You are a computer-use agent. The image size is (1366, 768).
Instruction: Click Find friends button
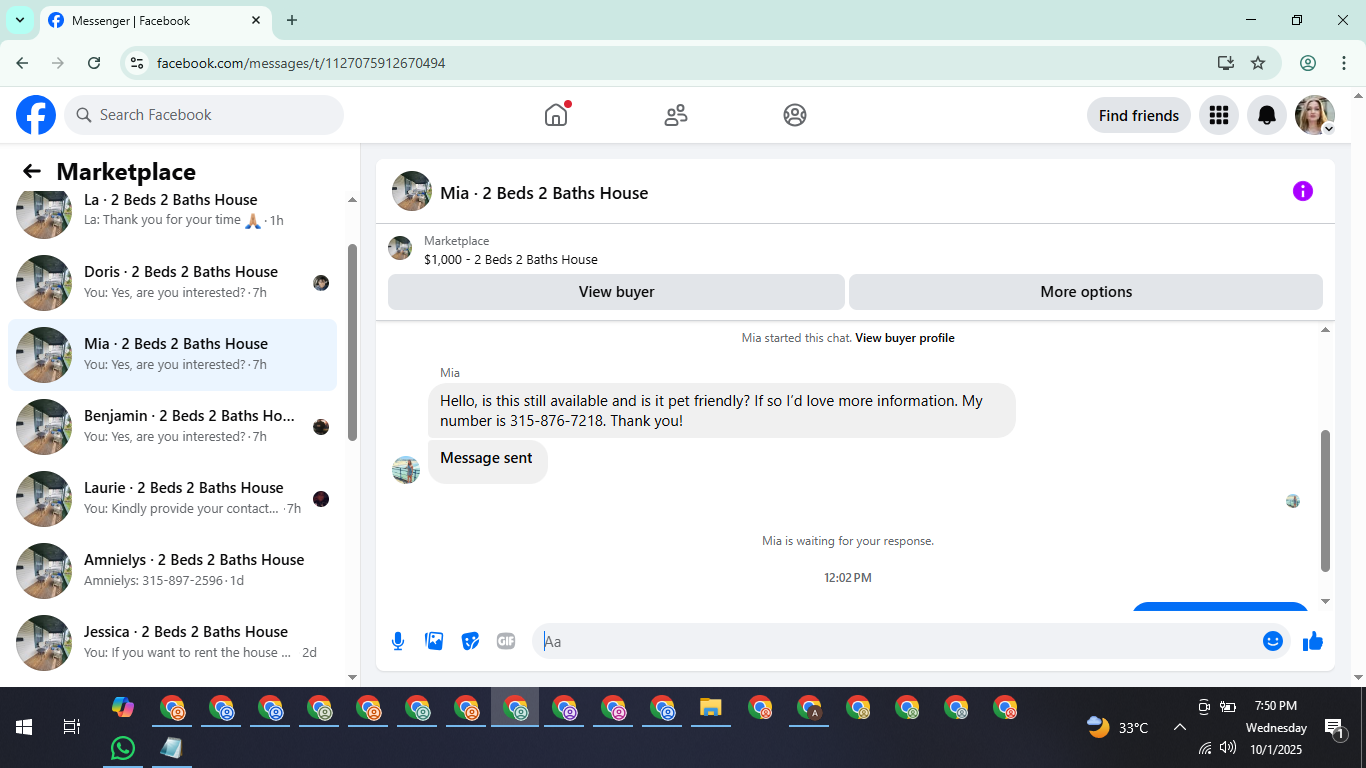click(x=1139, y=115)
